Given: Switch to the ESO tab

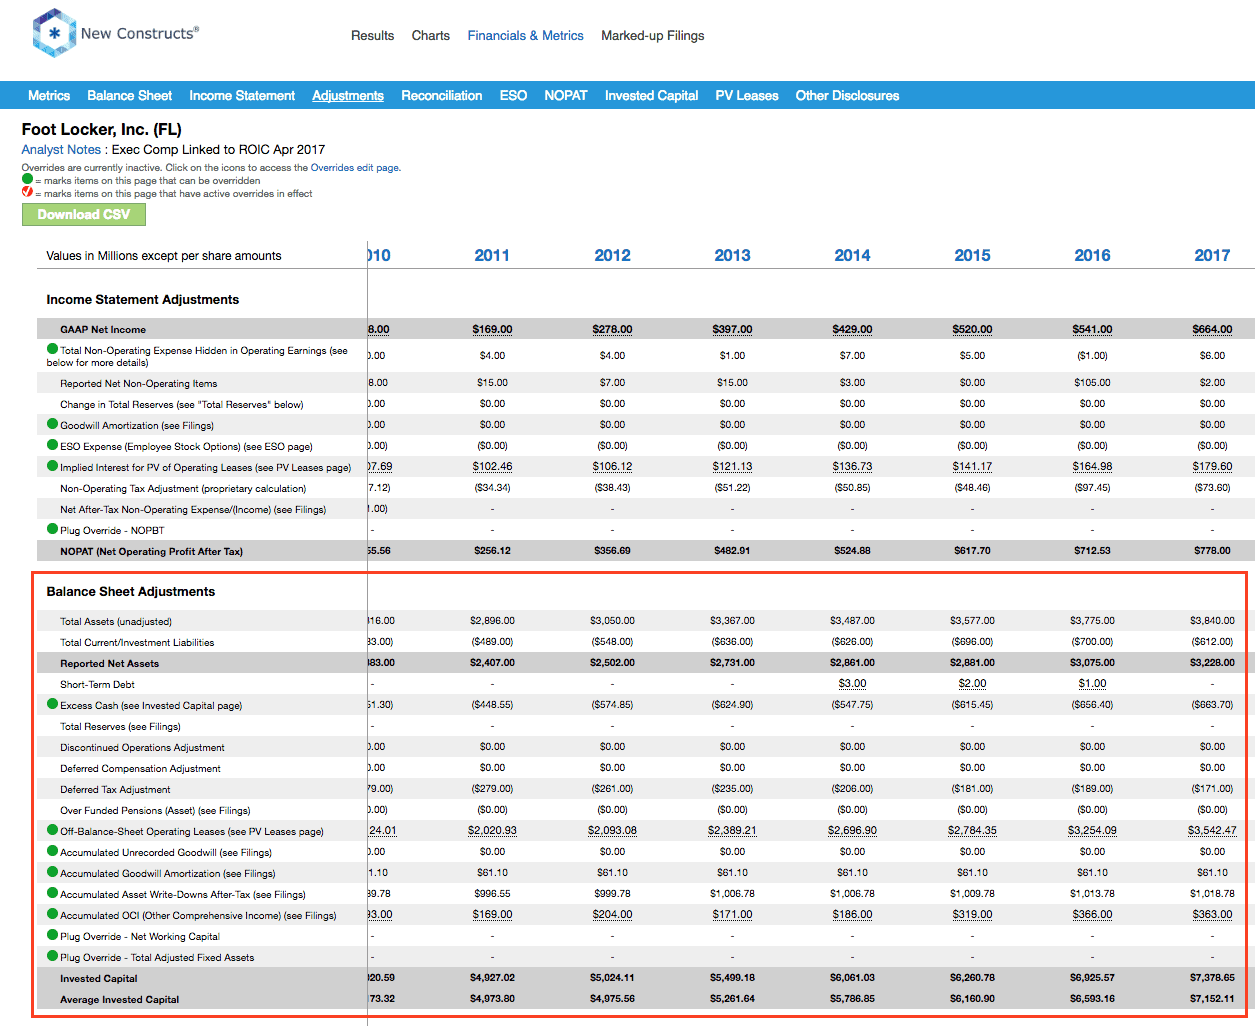Looking at the screenshot, I should pos(513,95).
